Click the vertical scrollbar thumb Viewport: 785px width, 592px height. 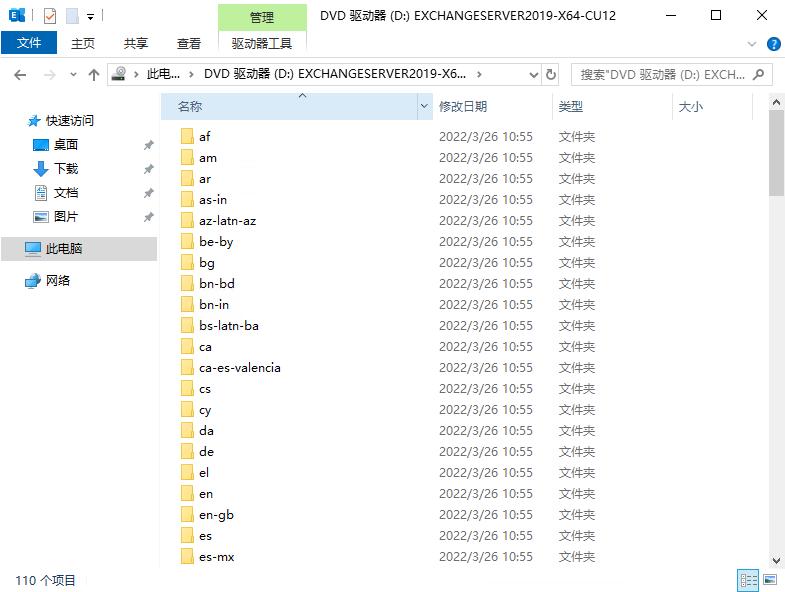click(x=776, y=153)
